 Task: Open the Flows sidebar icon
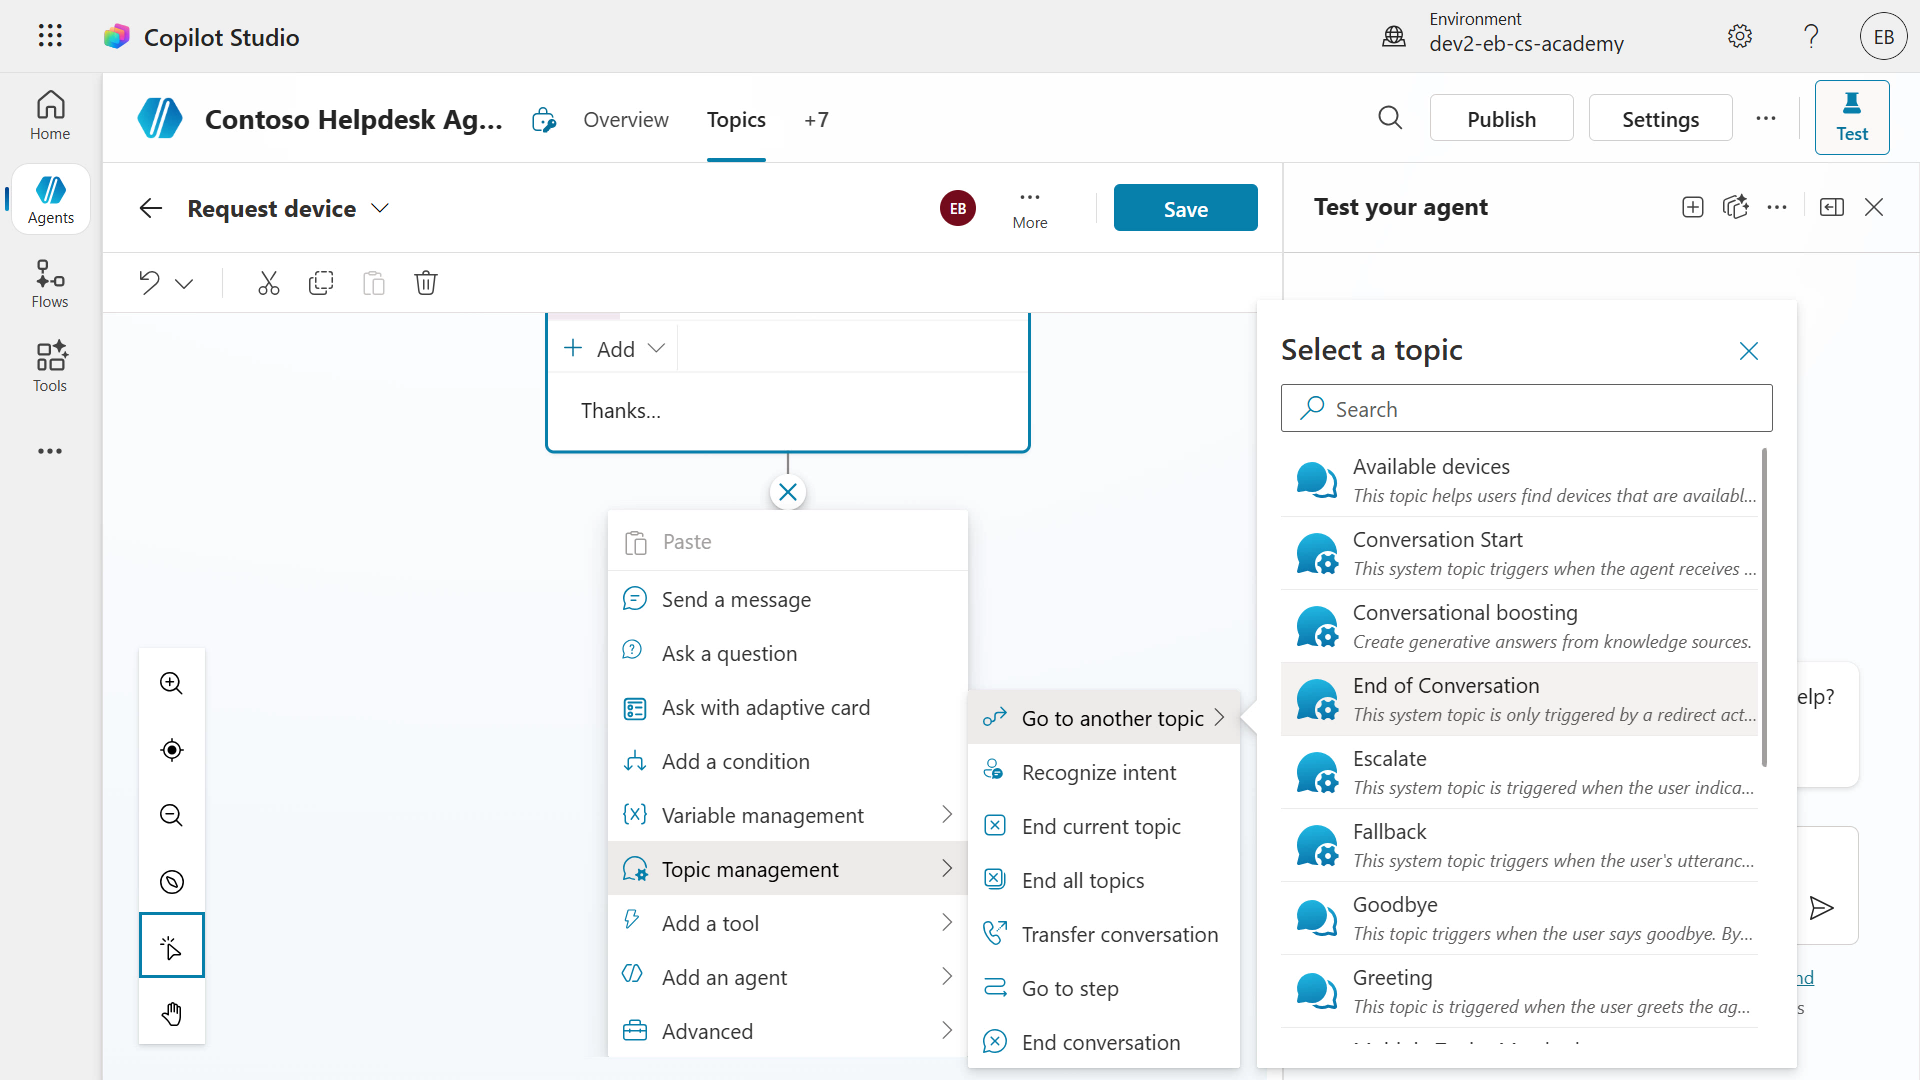tap(50, 284)
